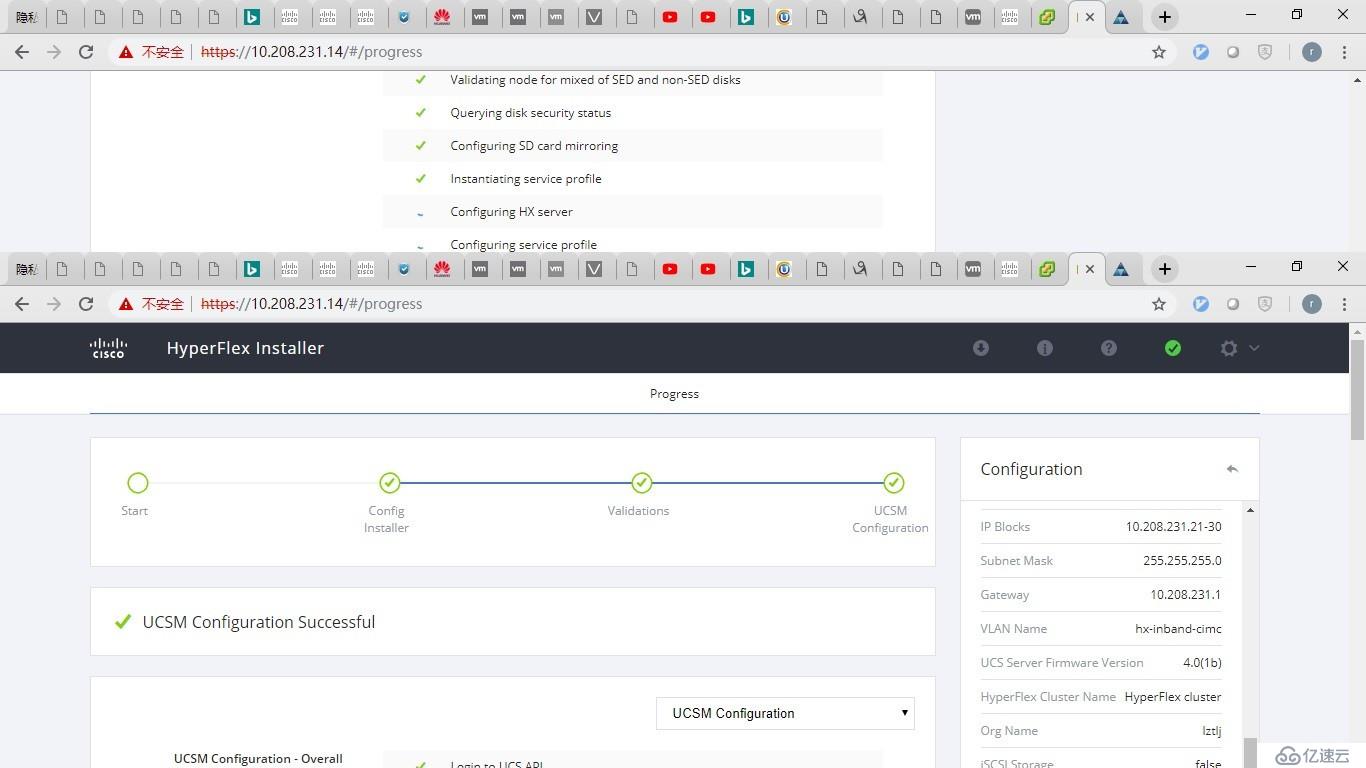Switch to Huawei tab in lower window
Viewport: 1366px width, 768px height.
(442, 269)
